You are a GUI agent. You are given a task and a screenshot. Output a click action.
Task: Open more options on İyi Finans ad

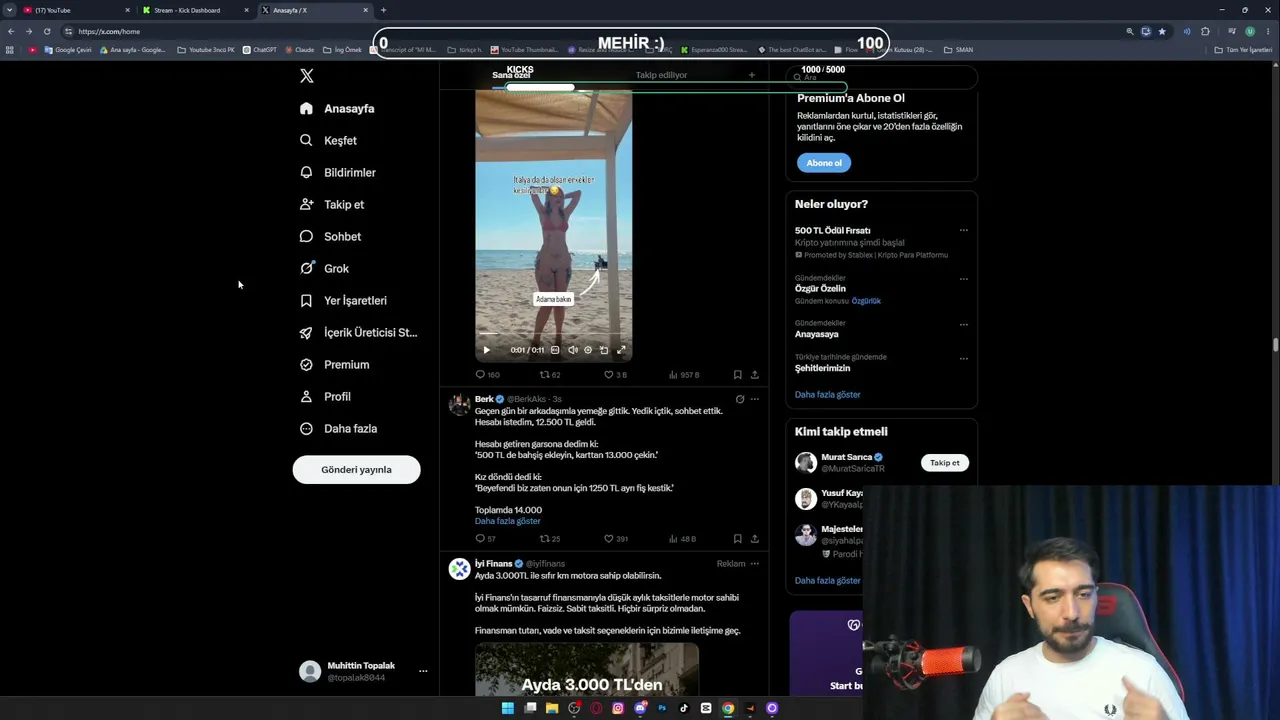click(x=755, y=564)
